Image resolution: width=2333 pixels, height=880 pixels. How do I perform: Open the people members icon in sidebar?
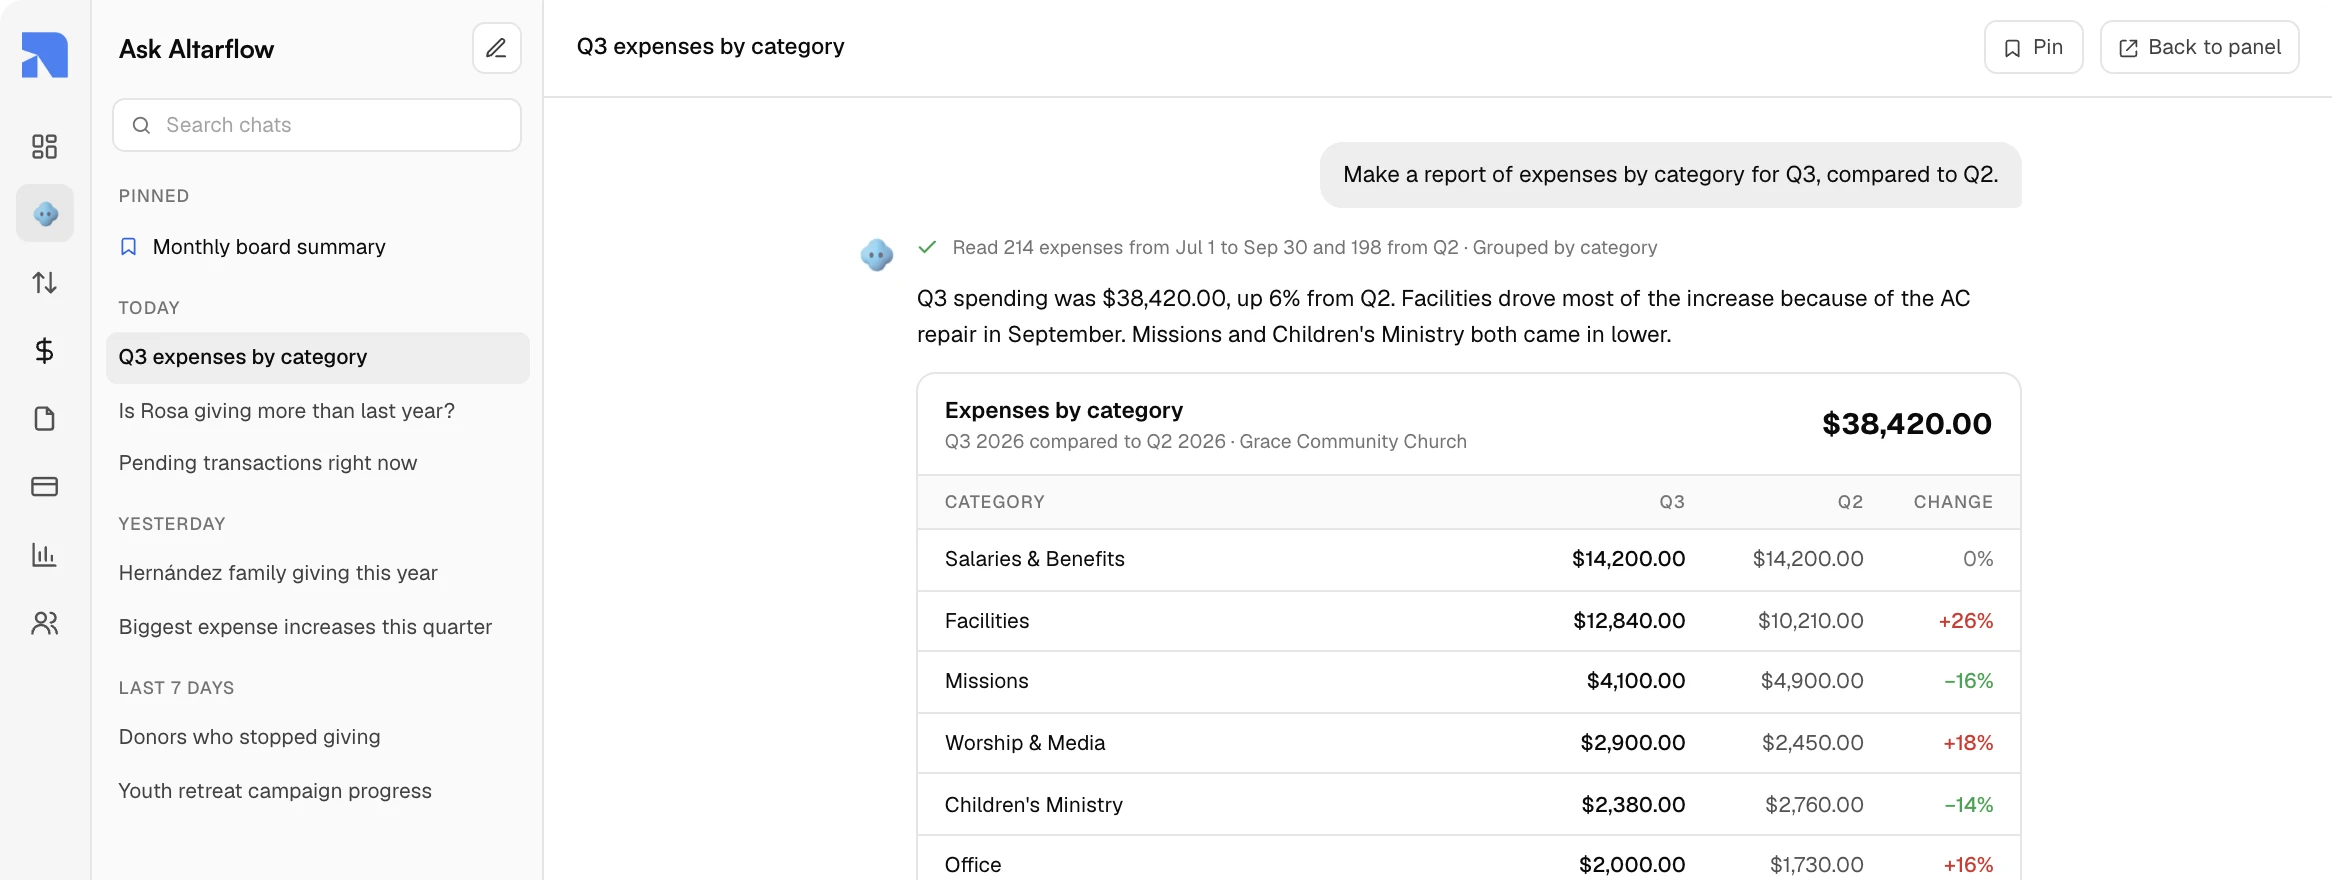tap(45, 623)
